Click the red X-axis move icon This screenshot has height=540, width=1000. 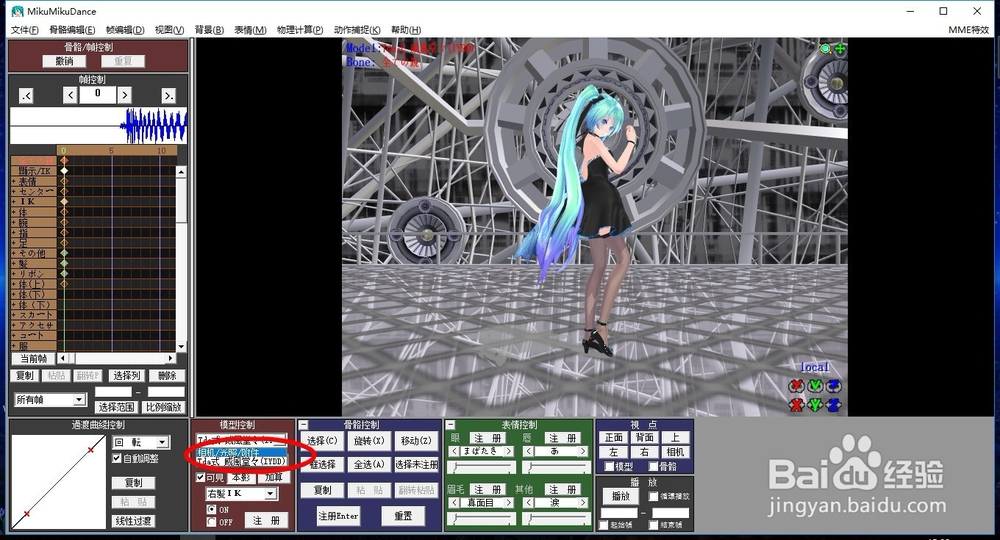click(796, 404)
